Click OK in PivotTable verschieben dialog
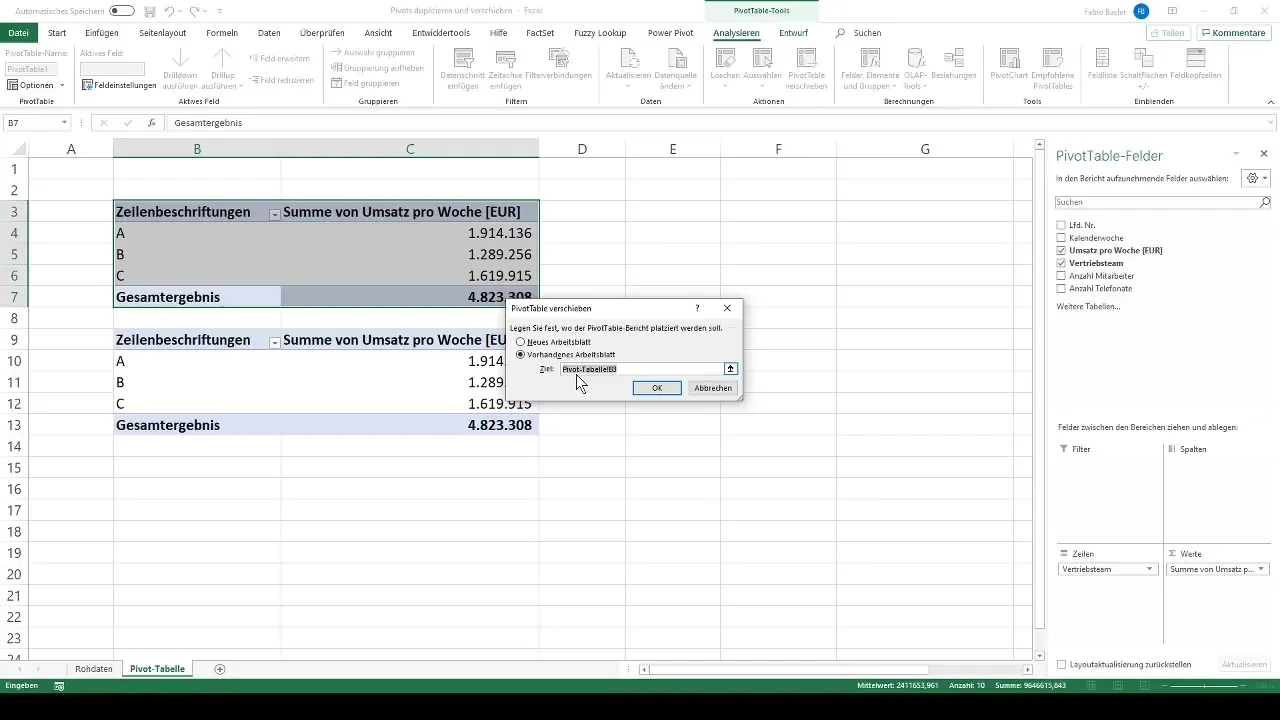 click(657, 388)
